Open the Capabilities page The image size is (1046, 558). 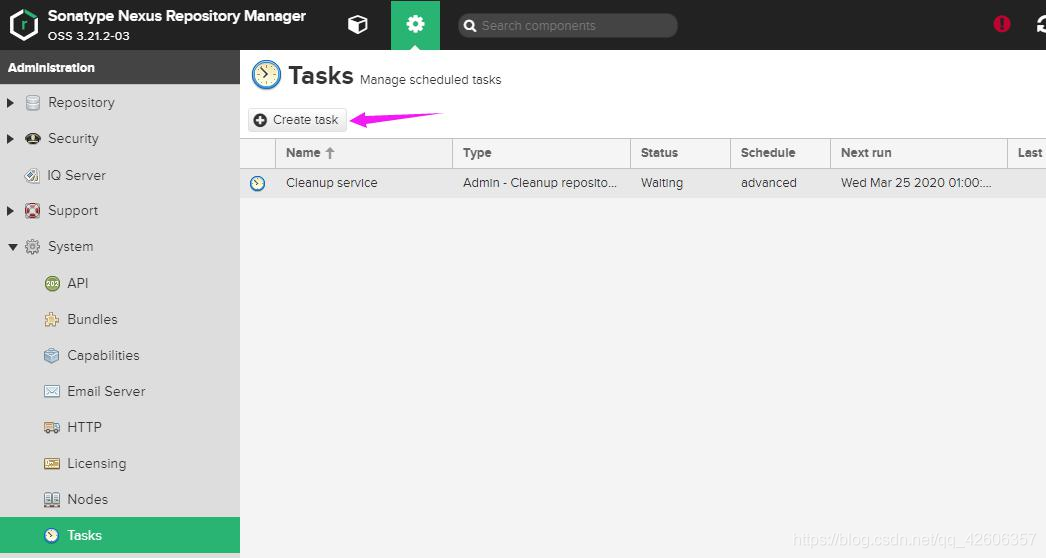(x=103, y=356)
